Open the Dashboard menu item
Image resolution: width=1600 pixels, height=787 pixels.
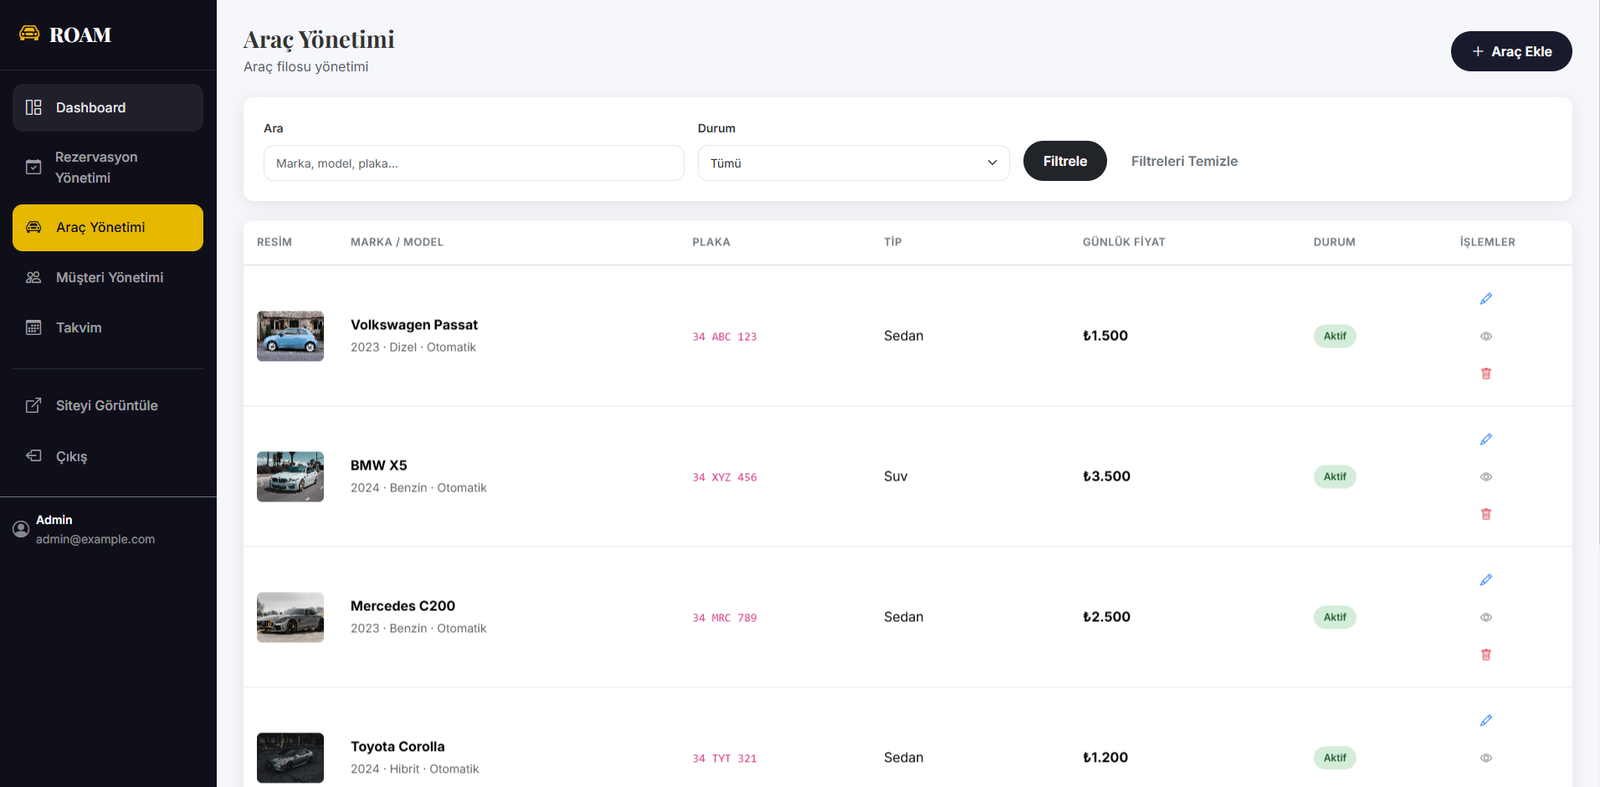pos(107,108)
